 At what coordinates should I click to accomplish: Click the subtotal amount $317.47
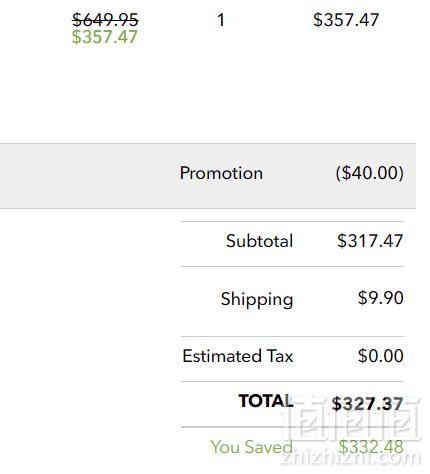tap(370, 241)
